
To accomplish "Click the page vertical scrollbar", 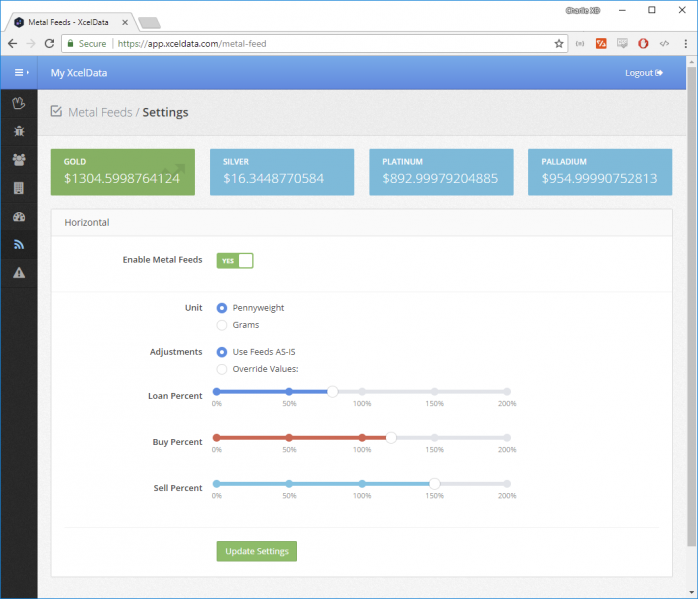I will (691, 306).
